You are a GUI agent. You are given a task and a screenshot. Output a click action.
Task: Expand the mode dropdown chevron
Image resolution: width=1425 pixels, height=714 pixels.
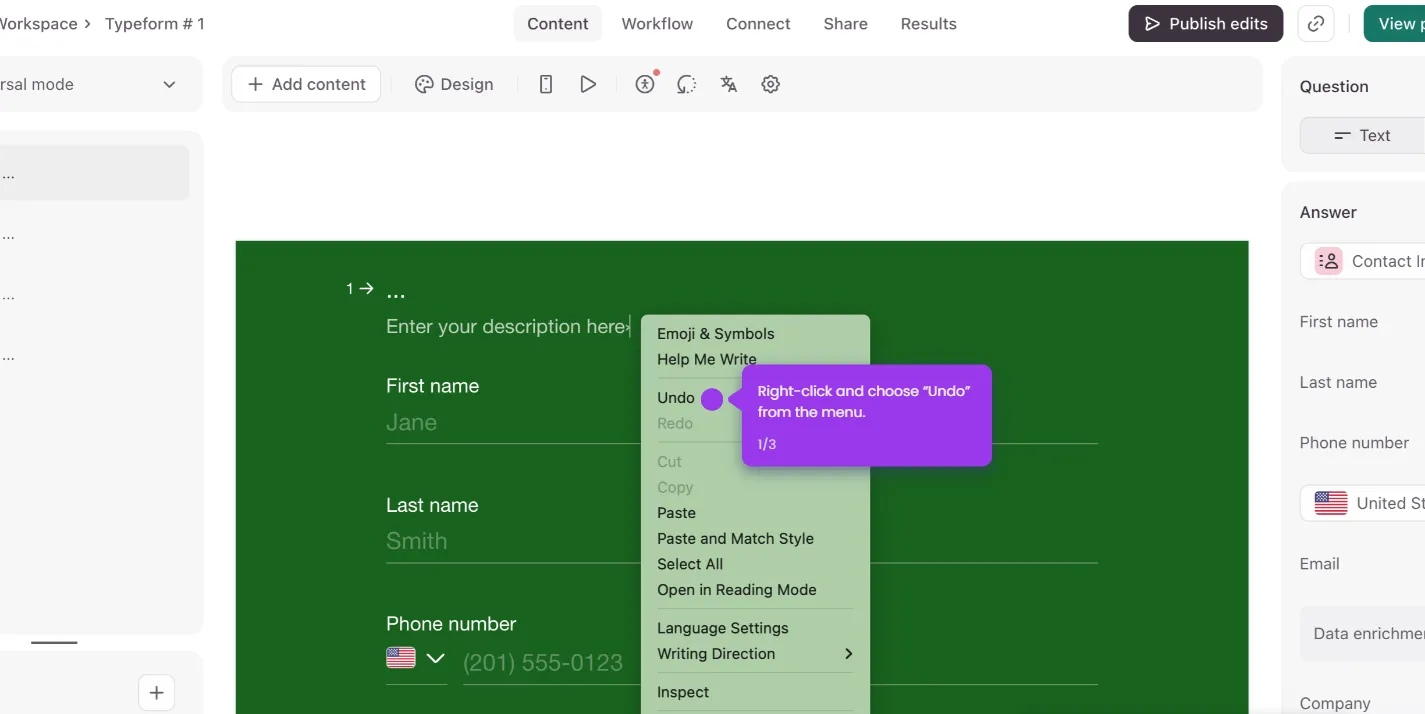169,85
